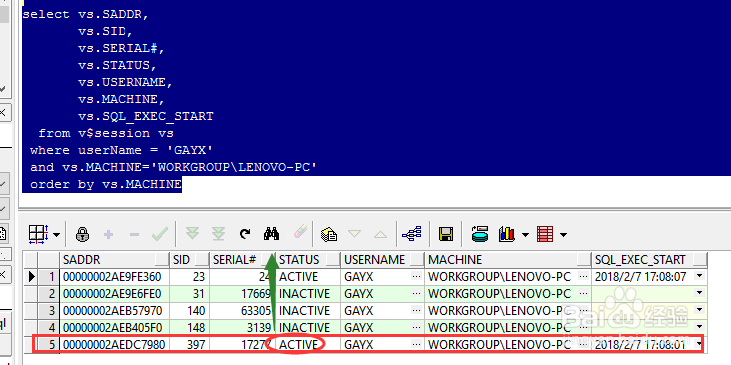Select row 1 via its row number
This screenshot has width=731, height=365.
click(x=48, y=277)
